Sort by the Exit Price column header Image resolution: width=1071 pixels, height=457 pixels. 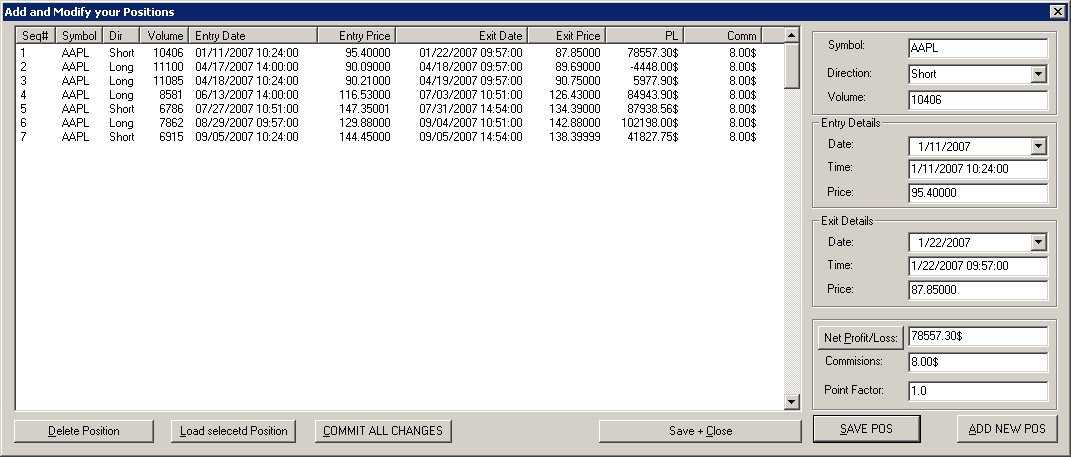point(567,36)
